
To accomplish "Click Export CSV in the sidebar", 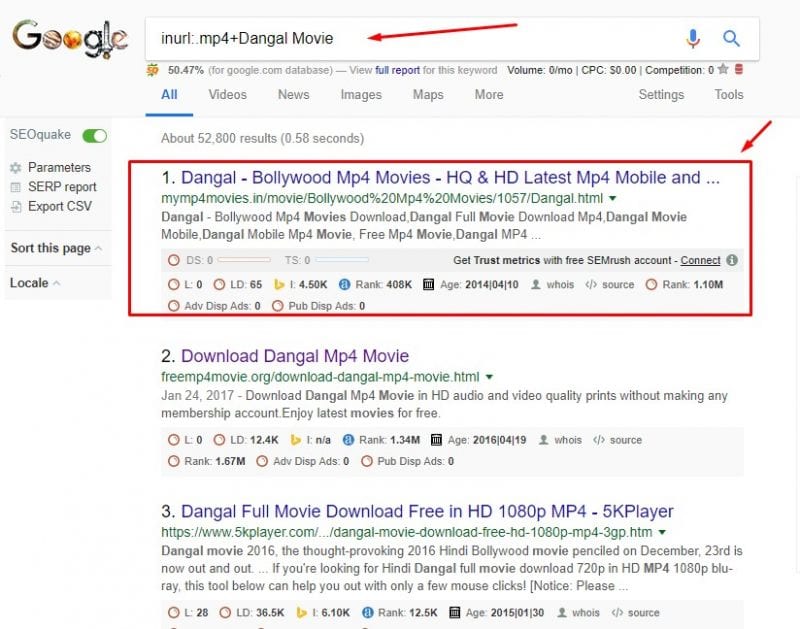I will click(60, 206).
